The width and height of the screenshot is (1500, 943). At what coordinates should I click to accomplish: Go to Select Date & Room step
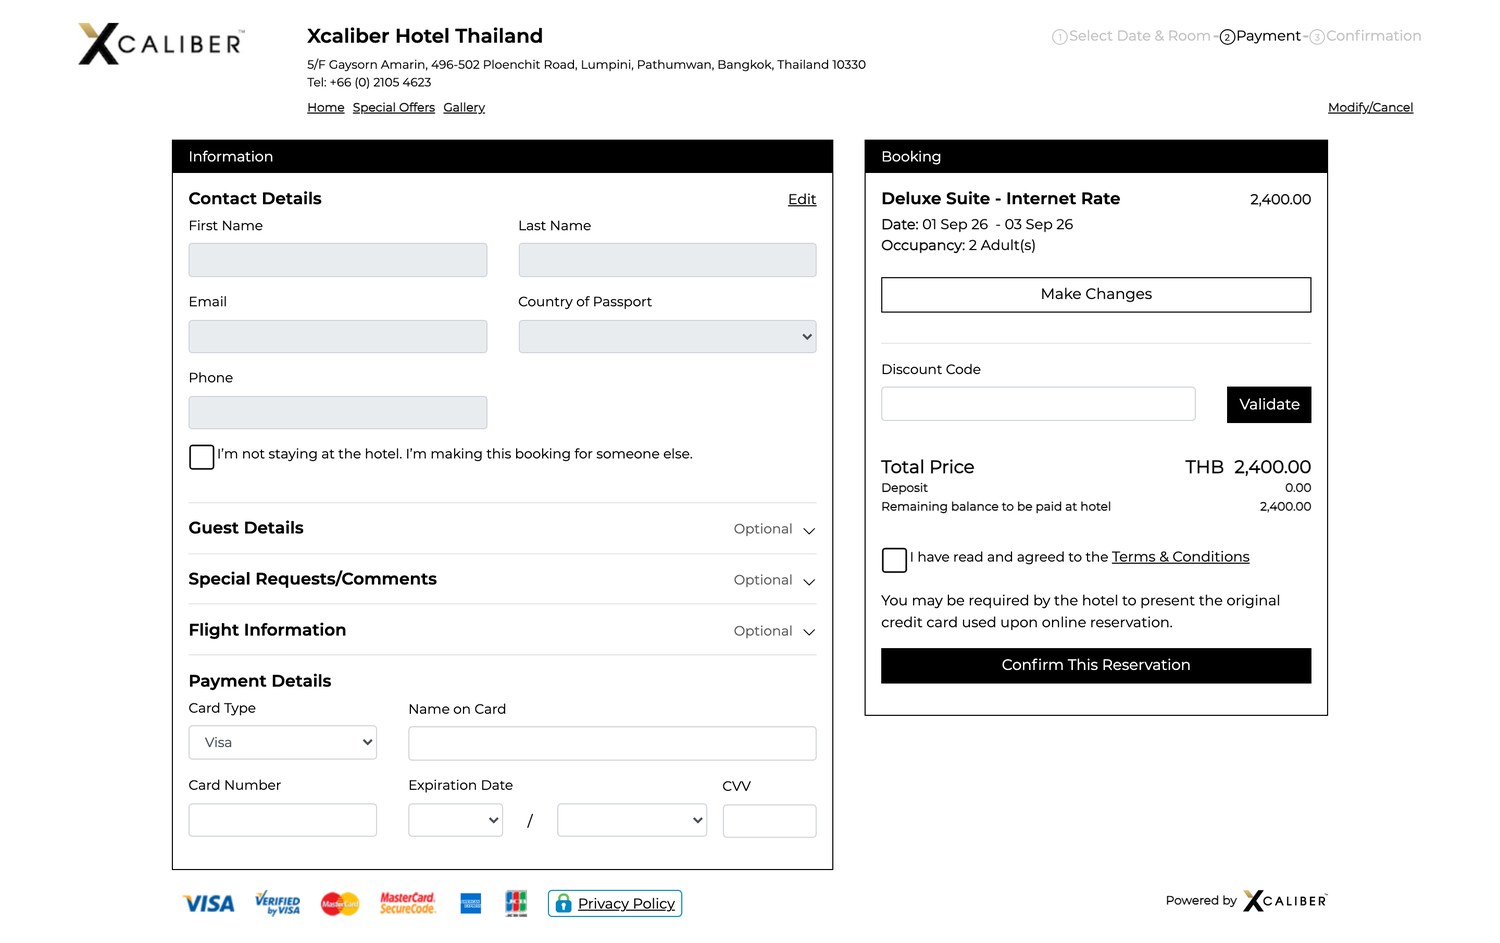click(x=1131, y=36)
